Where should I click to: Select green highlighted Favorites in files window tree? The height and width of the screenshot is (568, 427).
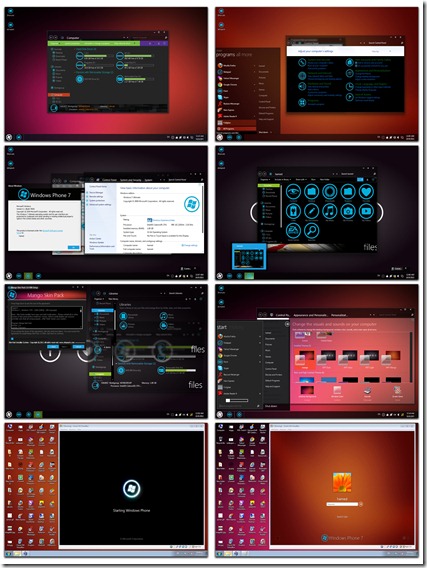[x=269, y=185]
